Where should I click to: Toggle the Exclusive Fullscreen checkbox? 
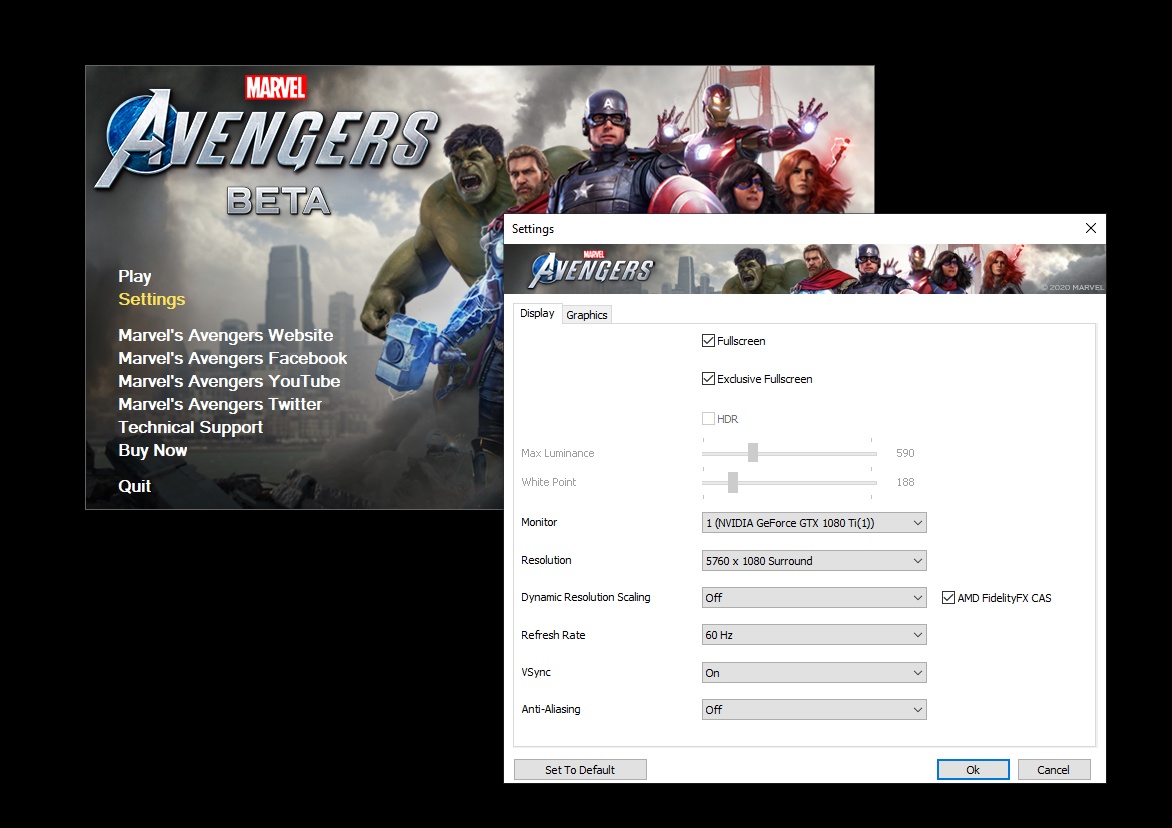(709, 379)
